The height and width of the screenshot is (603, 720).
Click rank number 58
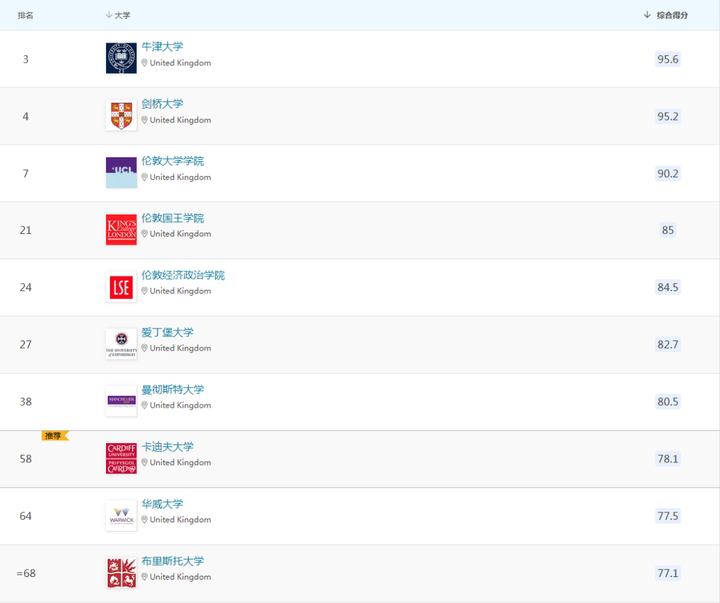pyautogui.click(x=26, y=459)
